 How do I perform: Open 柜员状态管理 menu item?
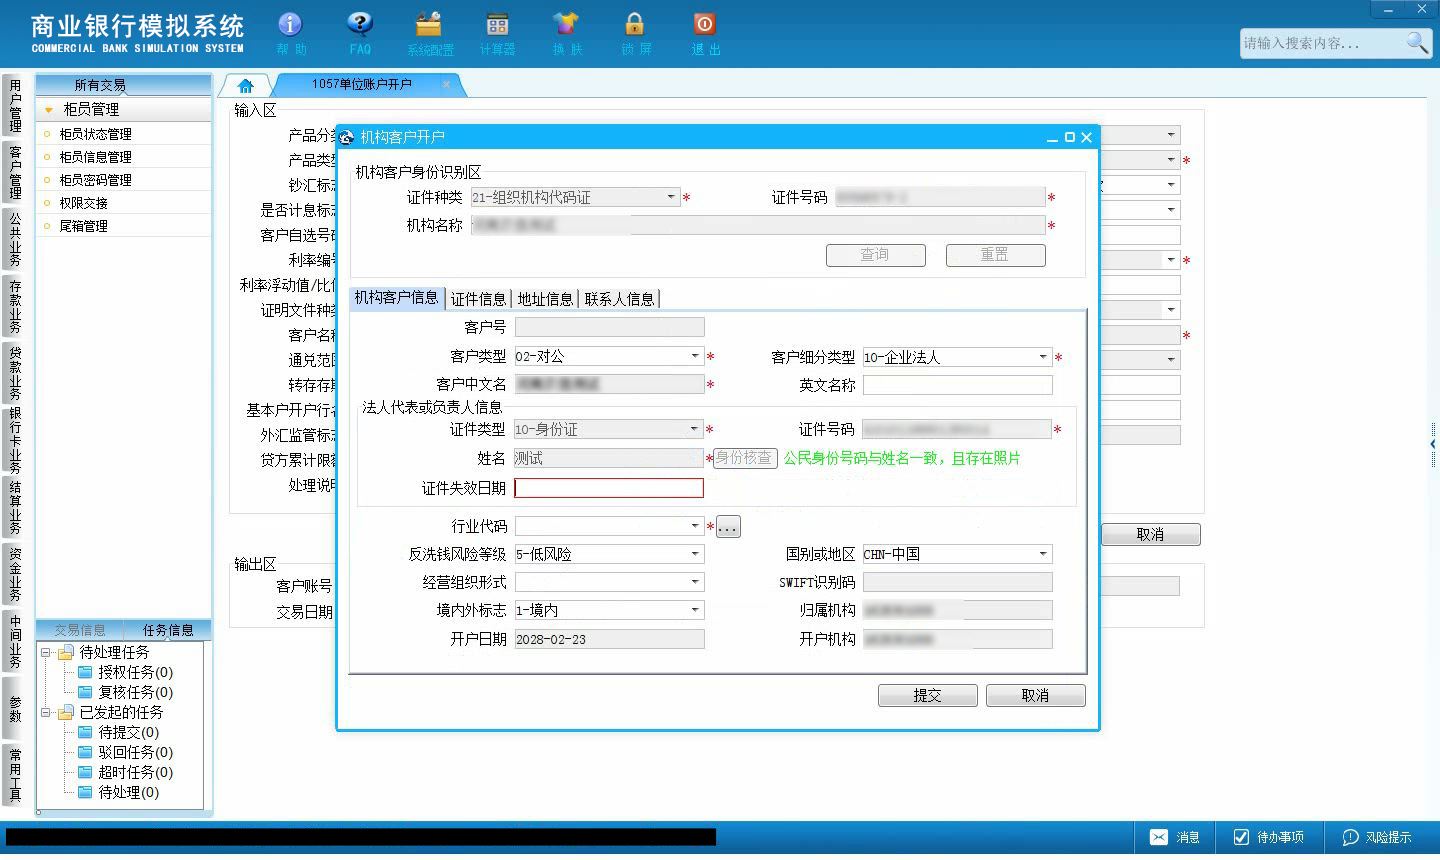point(95,134)
